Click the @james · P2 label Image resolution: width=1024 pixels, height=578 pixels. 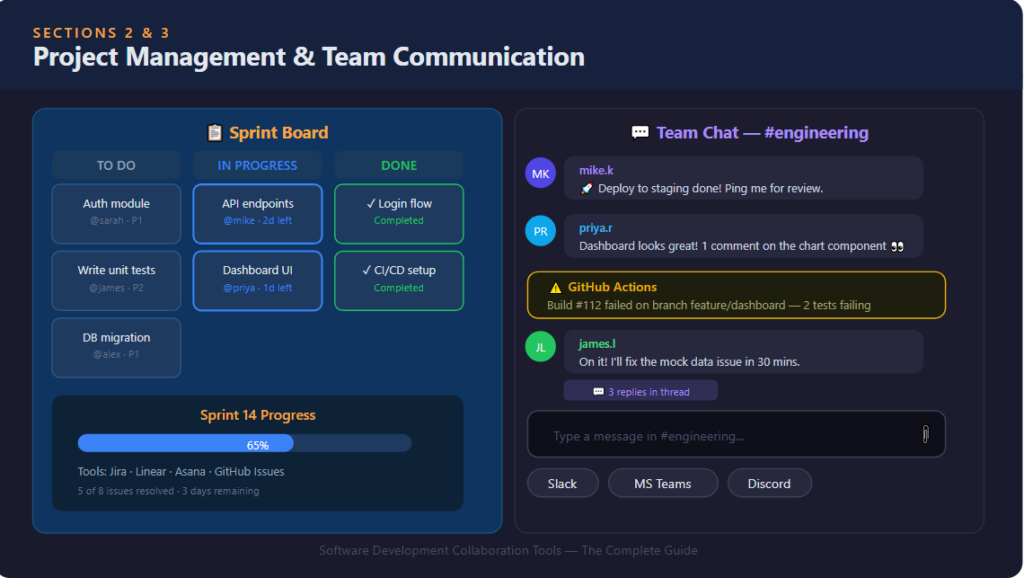point(116,288)
